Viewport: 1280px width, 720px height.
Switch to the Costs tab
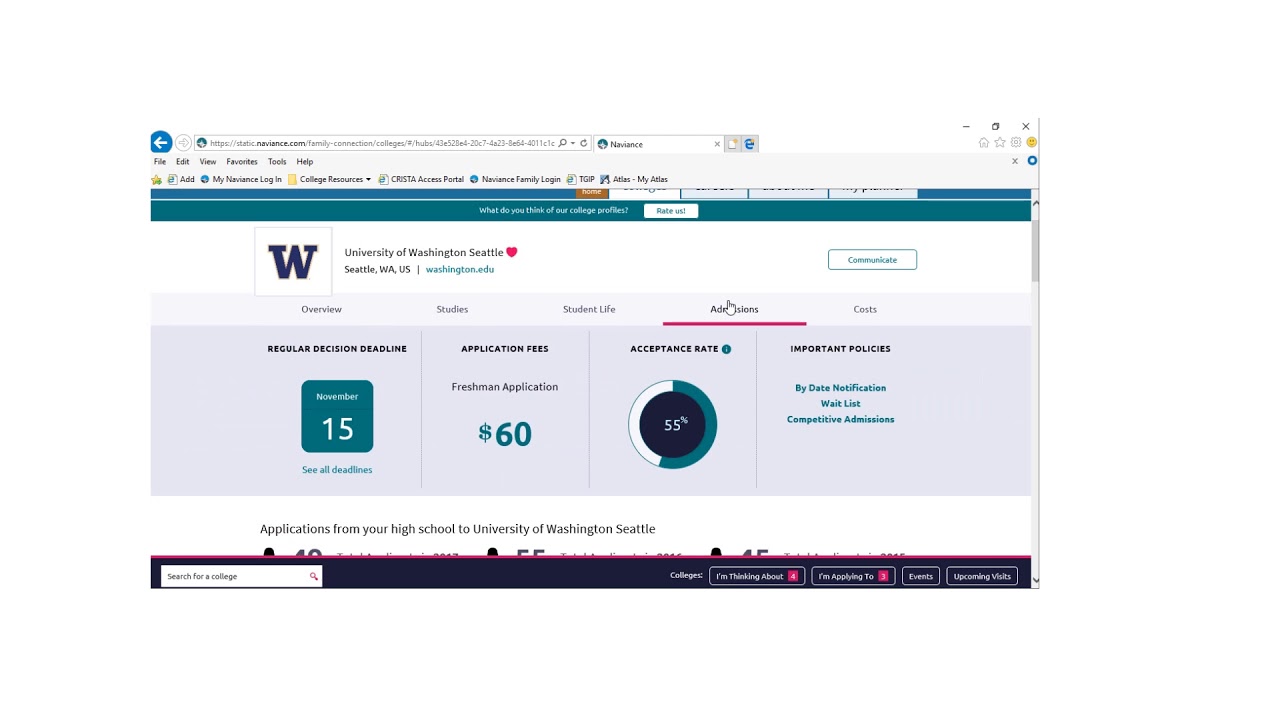[x=865, y=309]
